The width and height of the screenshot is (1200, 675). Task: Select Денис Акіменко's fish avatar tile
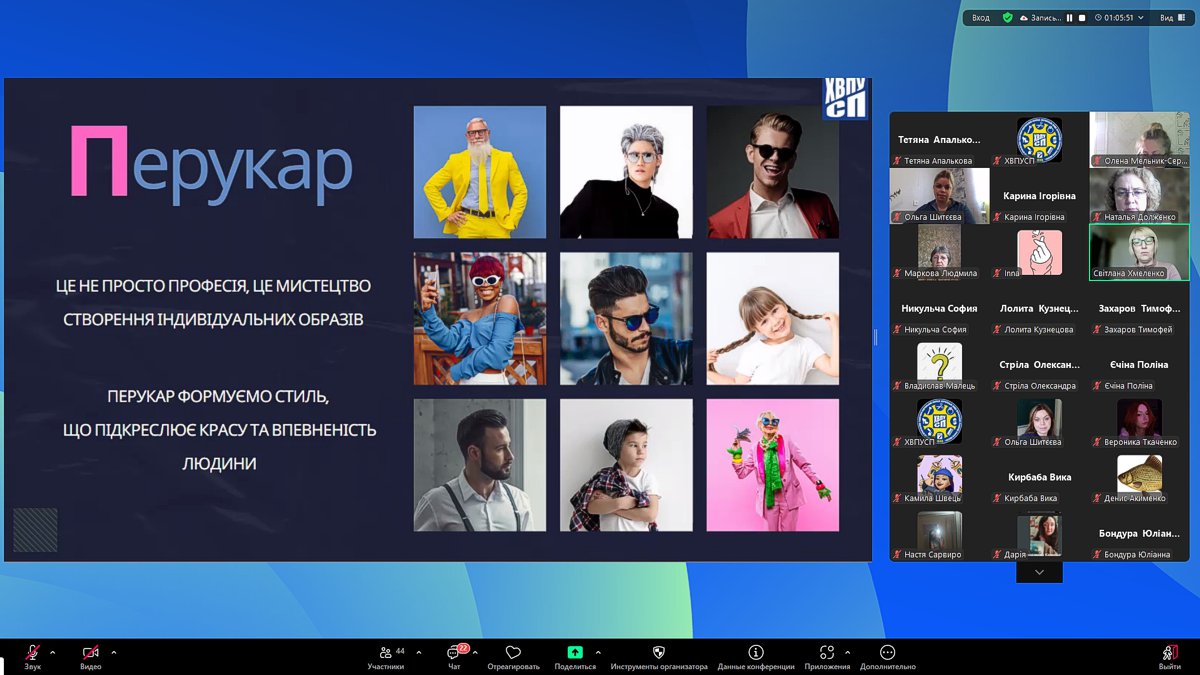[1139, 477]
